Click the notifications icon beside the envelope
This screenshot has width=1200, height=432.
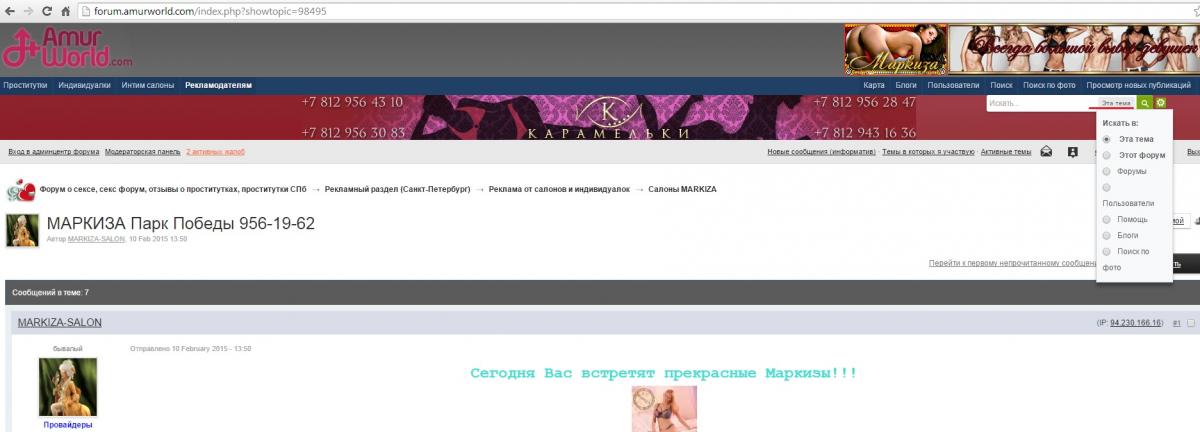click(1072, 152)
